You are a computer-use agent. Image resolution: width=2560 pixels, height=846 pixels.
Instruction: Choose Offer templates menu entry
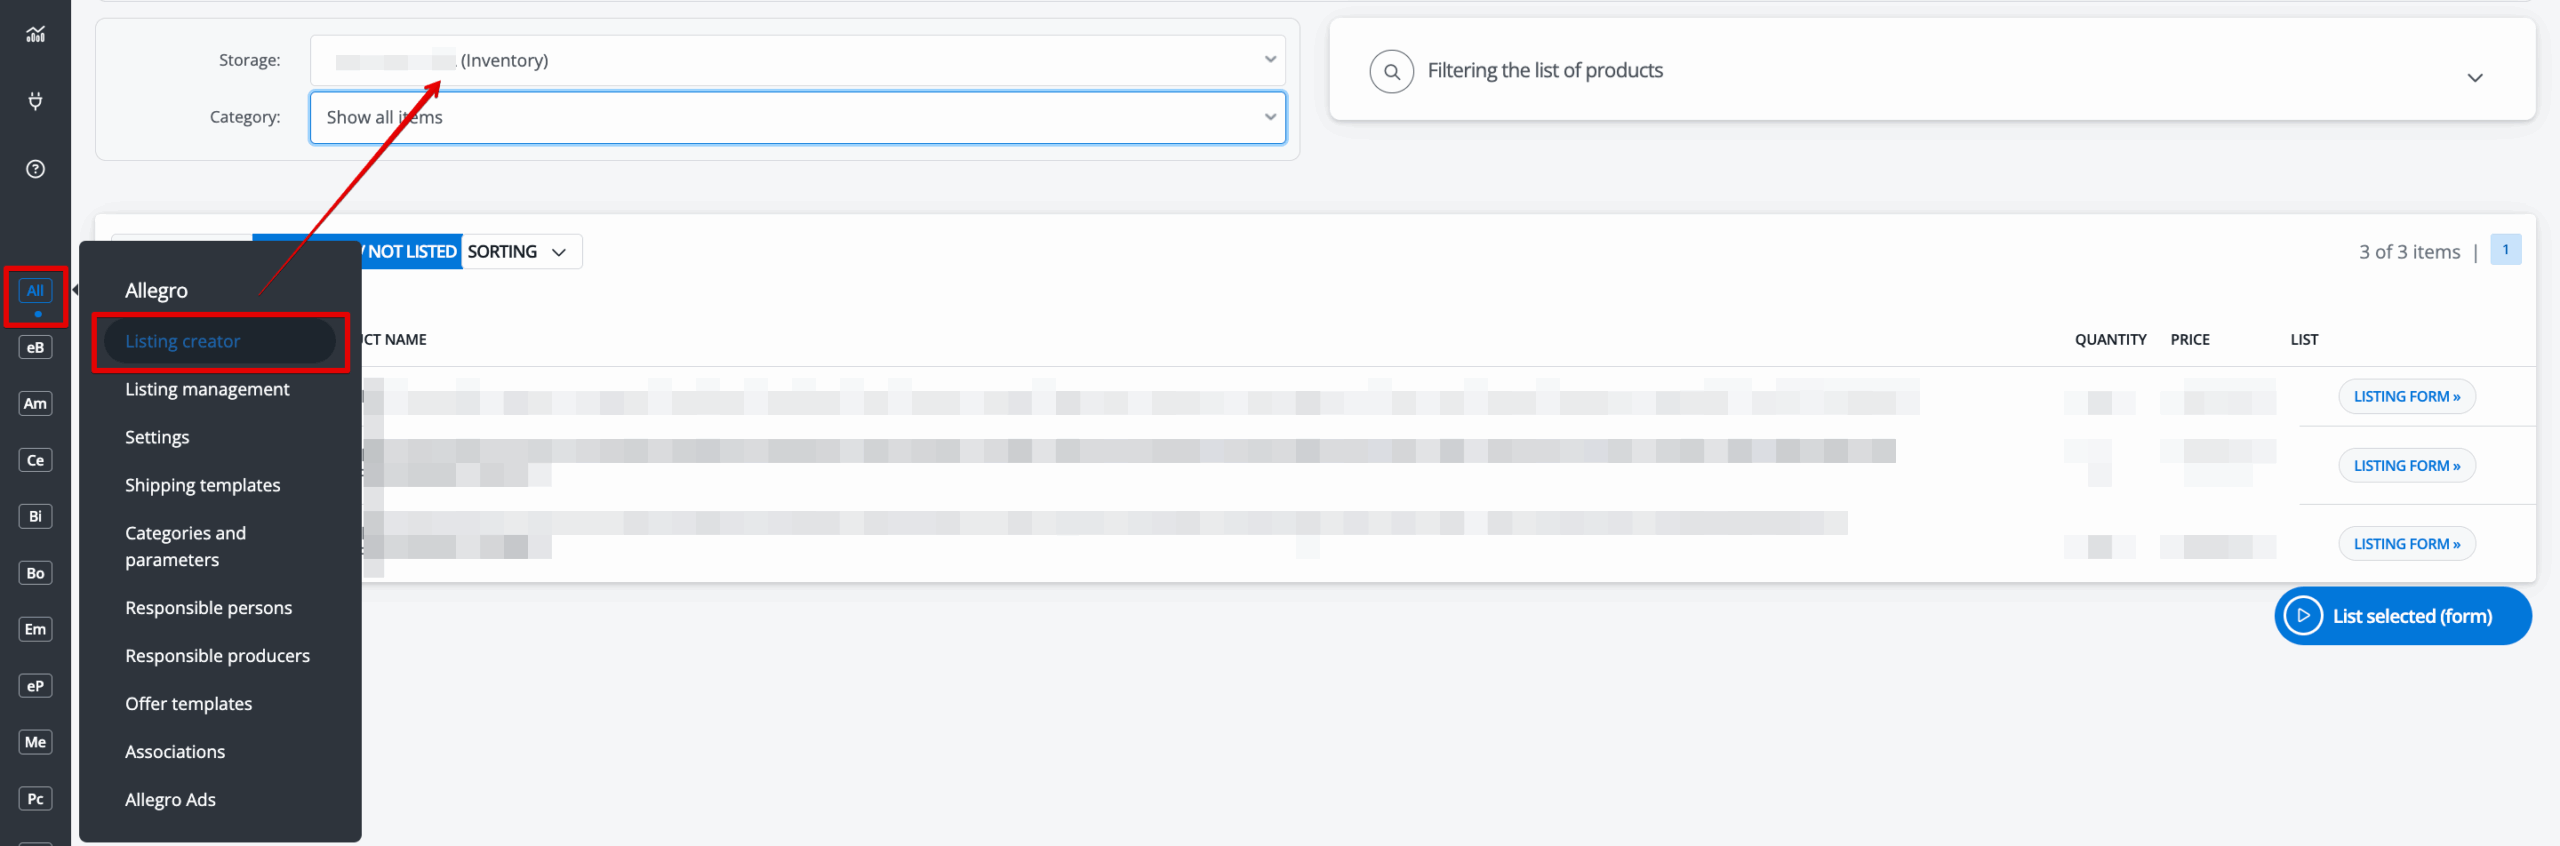tap(188, 704)
